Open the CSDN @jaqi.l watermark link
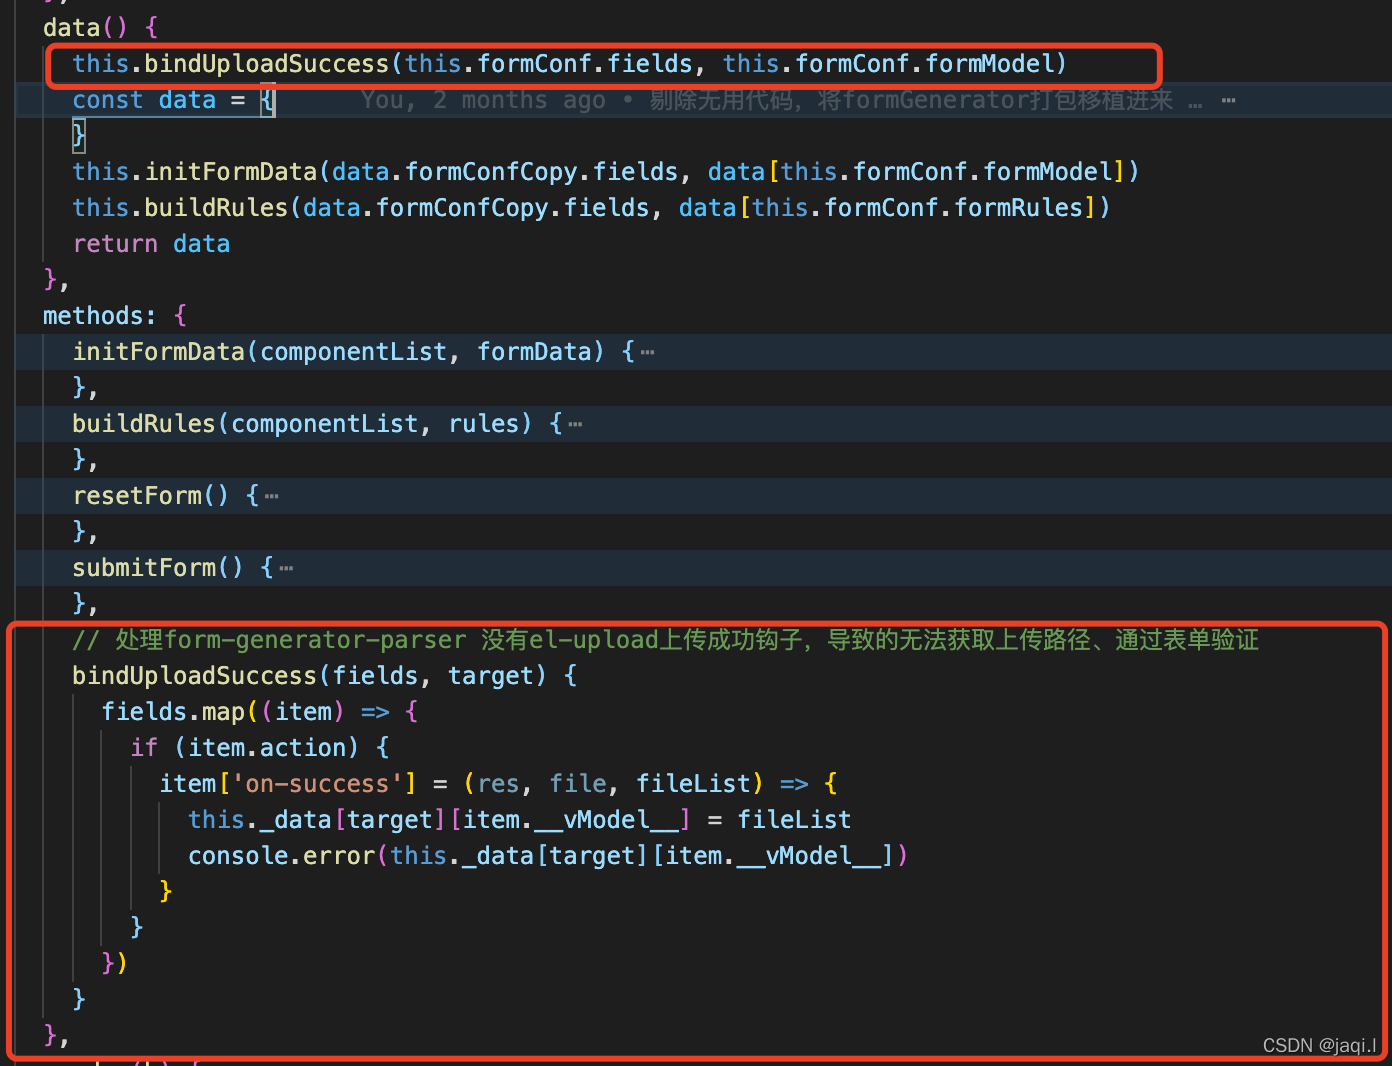 pos(1319,1044)
